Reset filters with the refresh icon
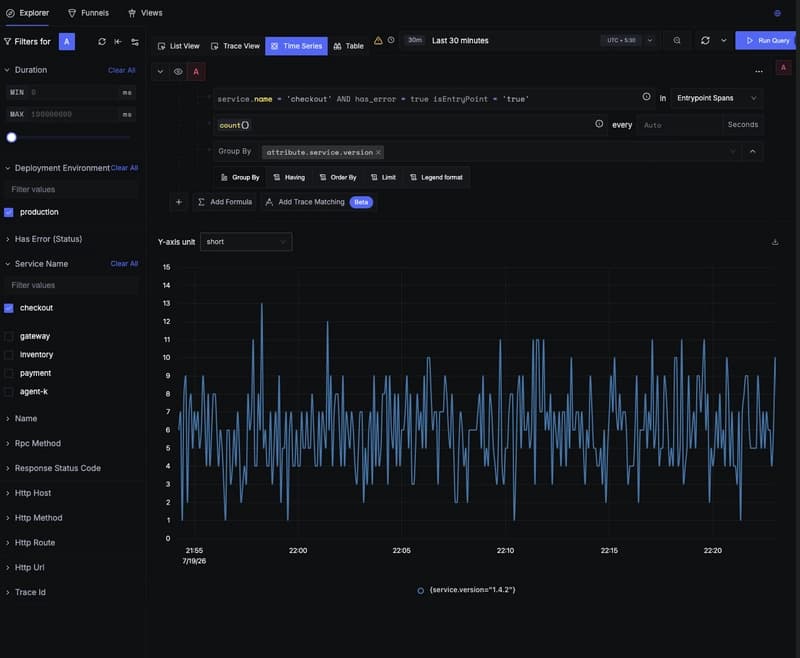 pyautogui.click(x=102, y=42)
